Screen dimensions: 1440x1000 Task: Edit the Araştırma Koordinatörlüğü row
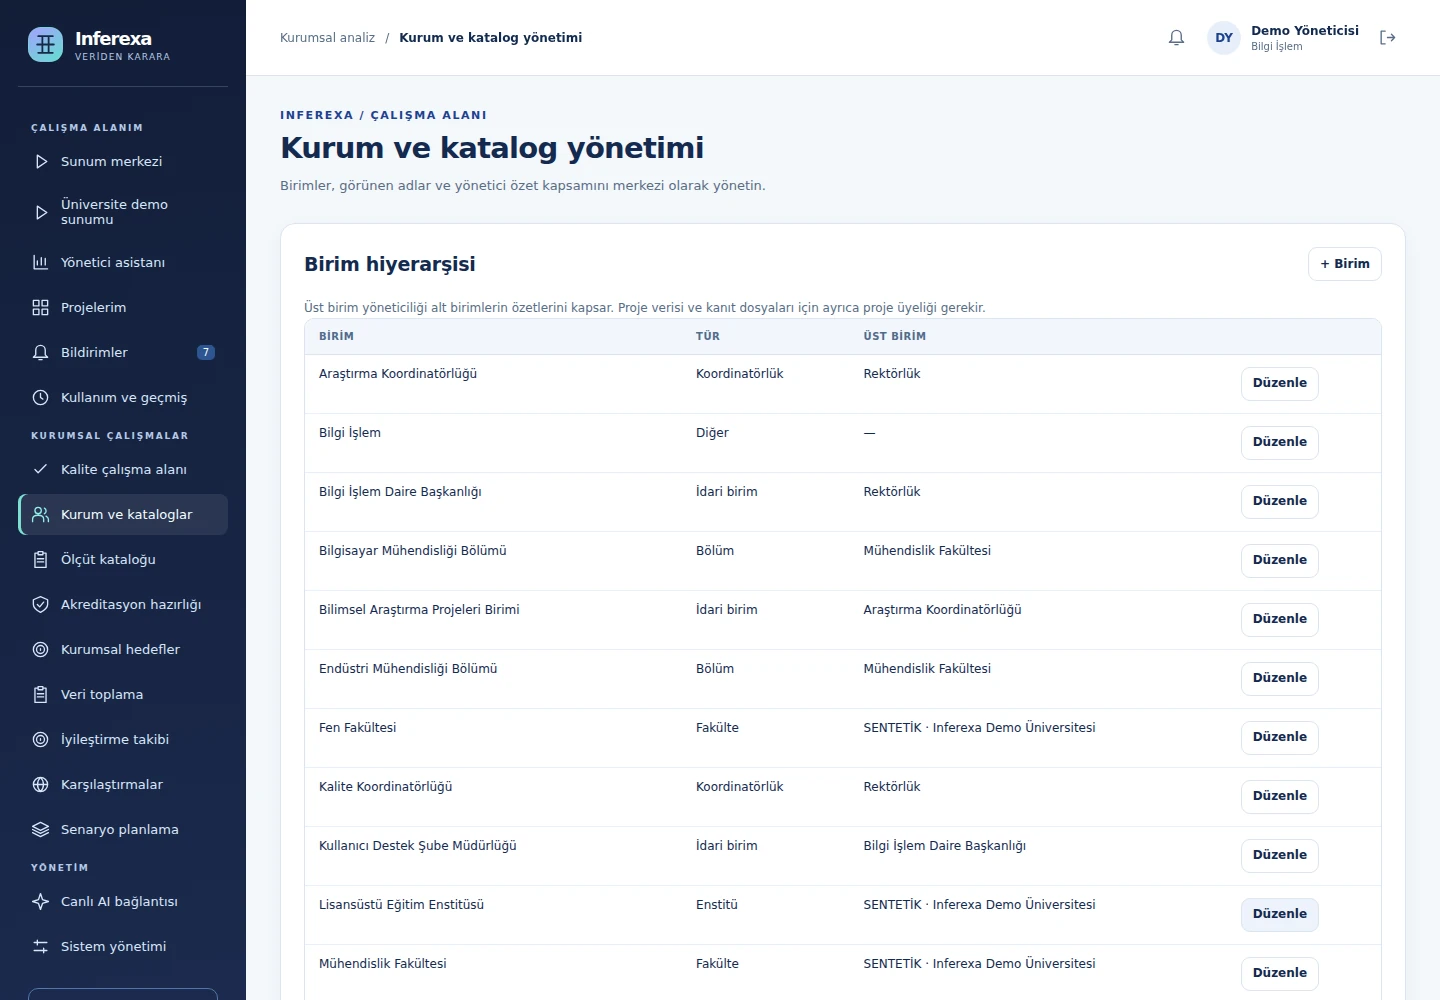coord(1280,383)
